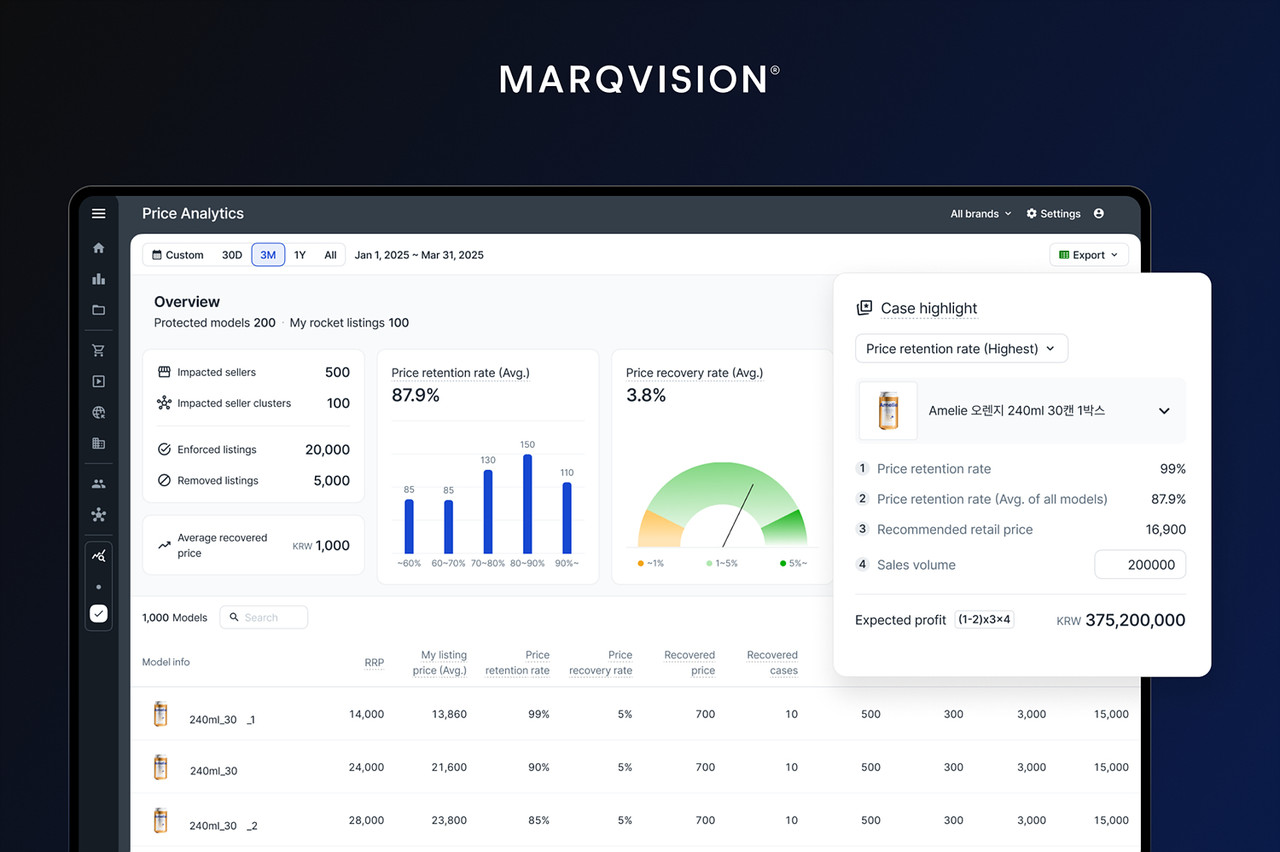The width and height of the screenshot is (1280, 852).
Task: Select the 1Y time range tab
Action: coord(300,255)
